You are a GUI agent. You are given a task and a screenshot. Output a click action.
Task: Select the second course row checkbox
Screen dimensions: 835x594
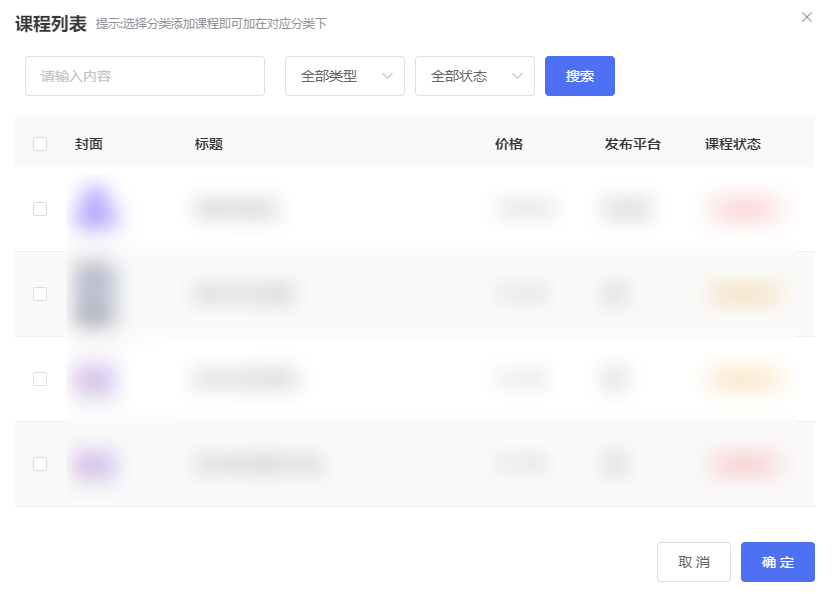40,294
